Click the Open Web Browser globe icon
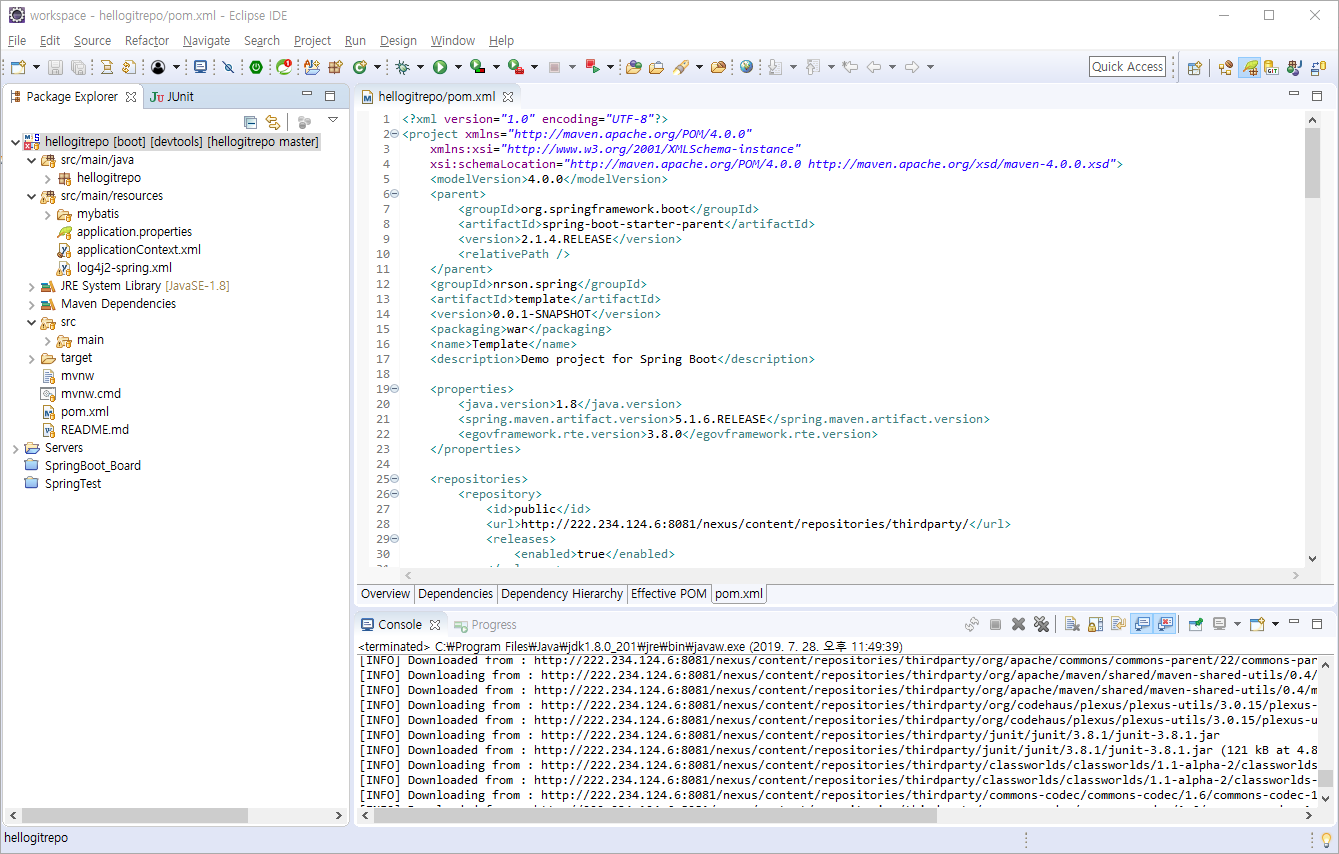 747,67
